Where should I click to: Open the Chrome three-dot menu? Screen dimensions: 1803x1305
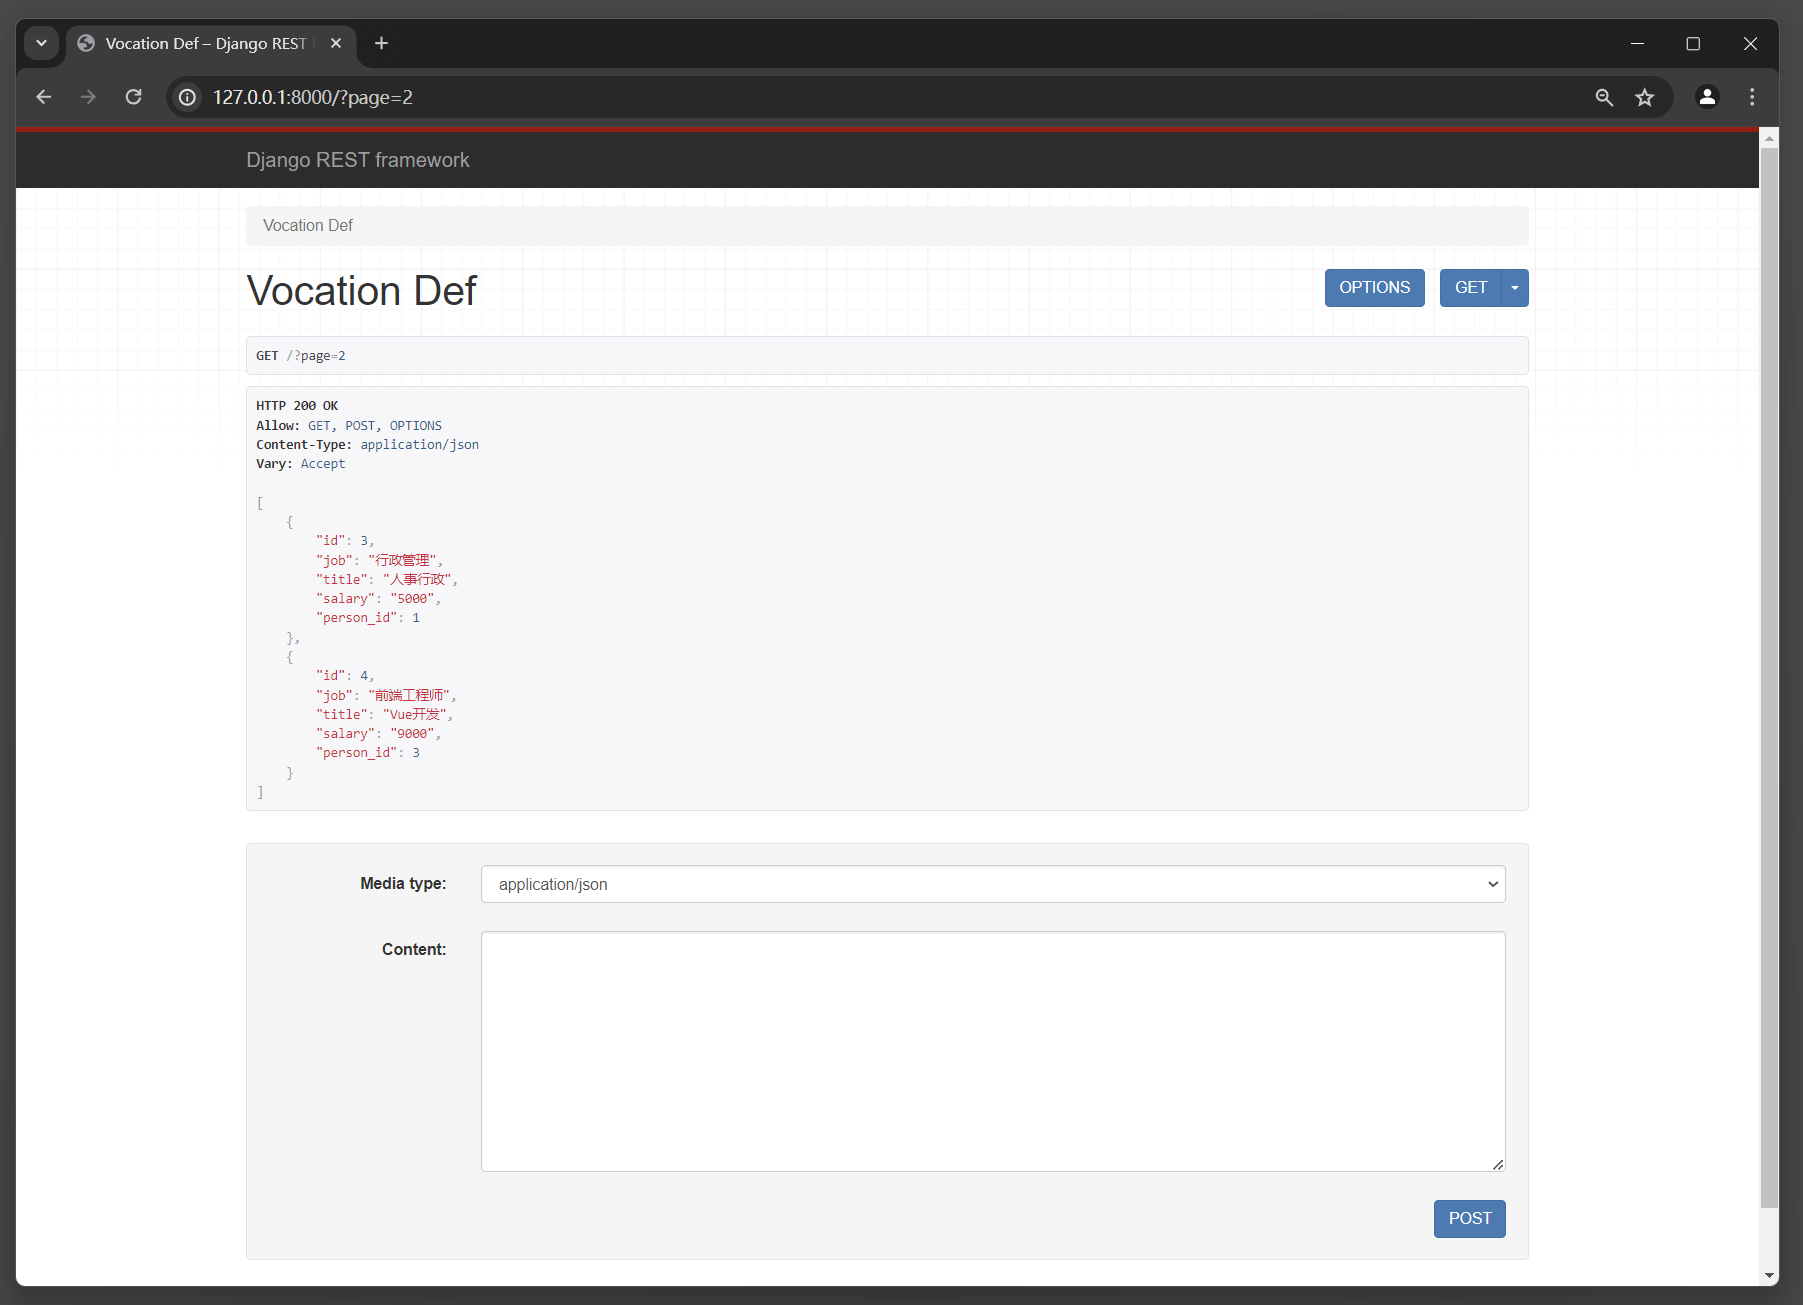click(x=1752, y=97)
